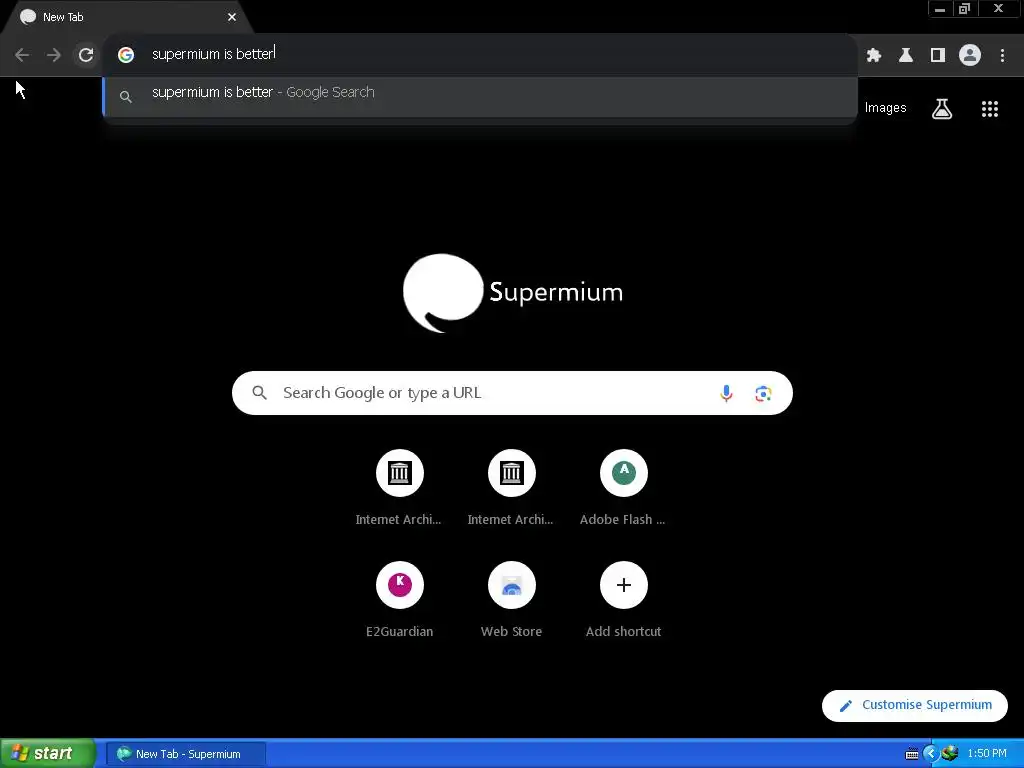Toggle the side panel icon
This screenshot has height=768, width=1024.
(x=938, y=55)
